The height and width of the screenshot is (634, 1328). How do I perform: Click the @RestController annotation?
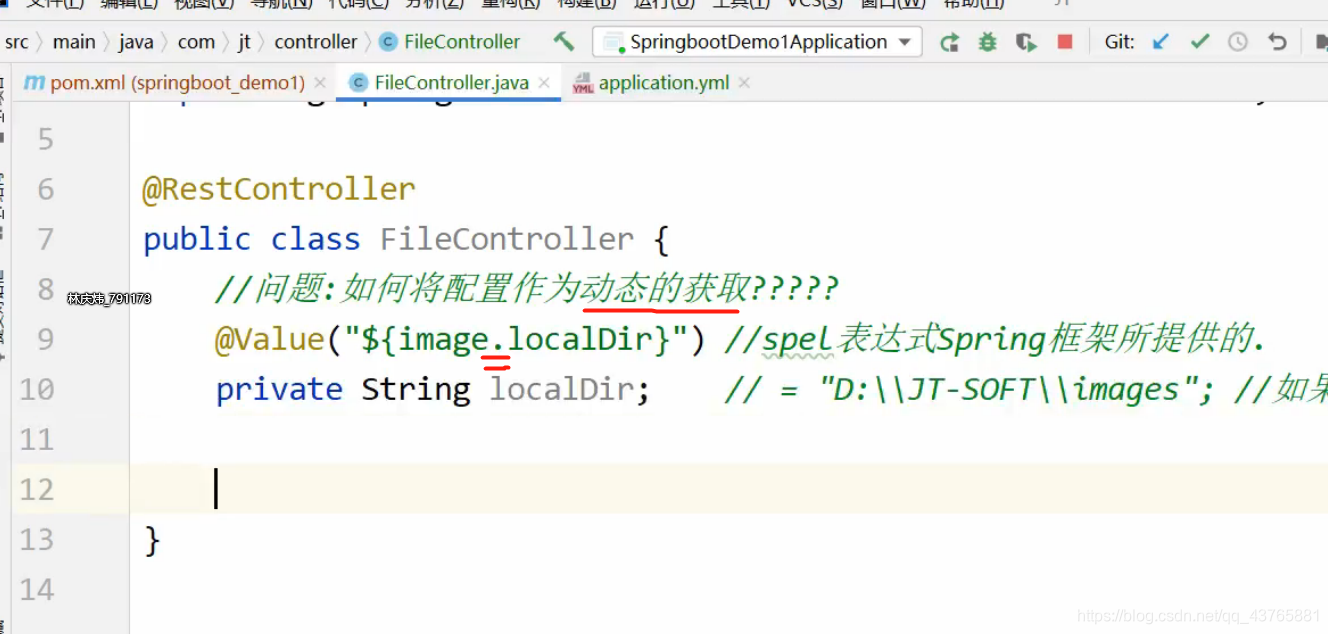pos(279,189)
